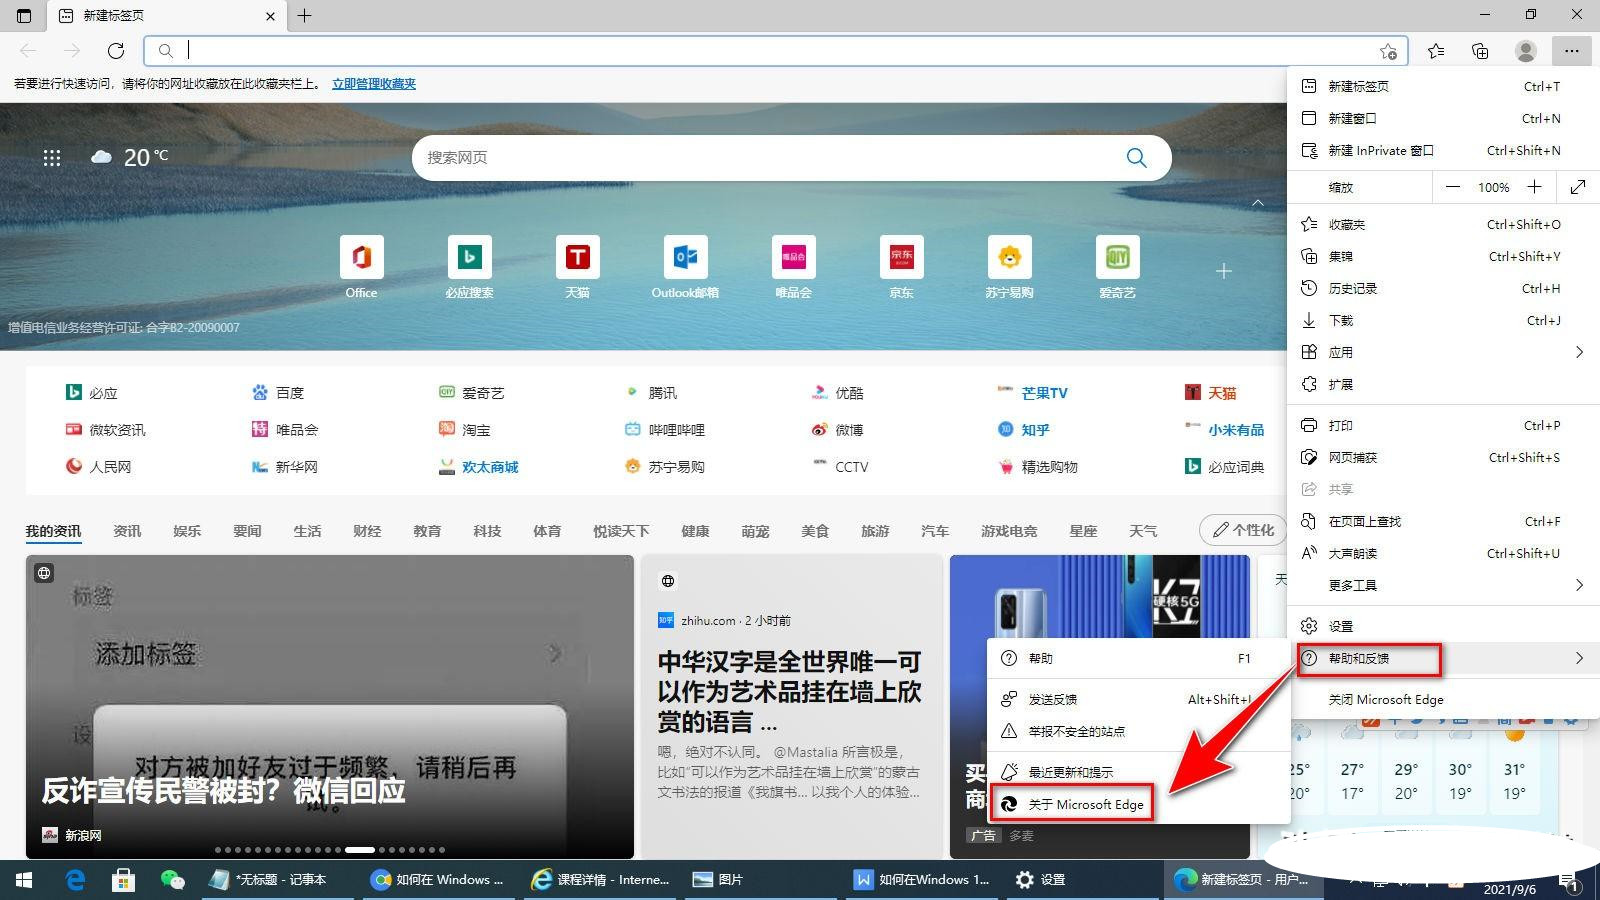Select 打印 menu item
The image size is (1600, 900).
(1444, 425)
